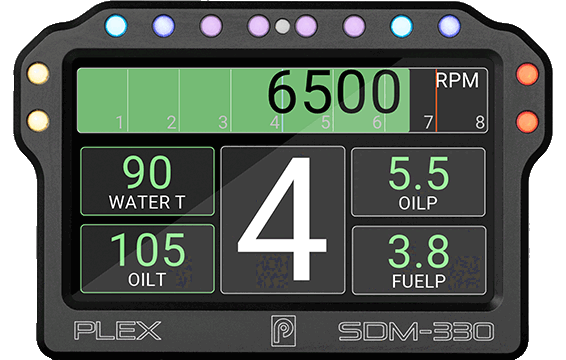The width and height of the screenshot is (566, 360).
Task: Click RPM scale number 7
Action: (428, 123)
